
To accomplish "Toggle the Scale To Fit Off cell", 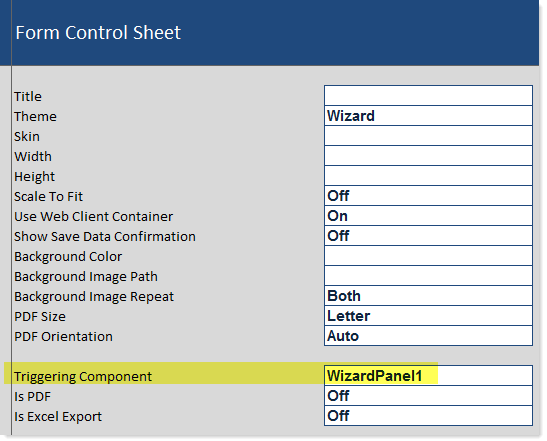I will coord(428,195).
